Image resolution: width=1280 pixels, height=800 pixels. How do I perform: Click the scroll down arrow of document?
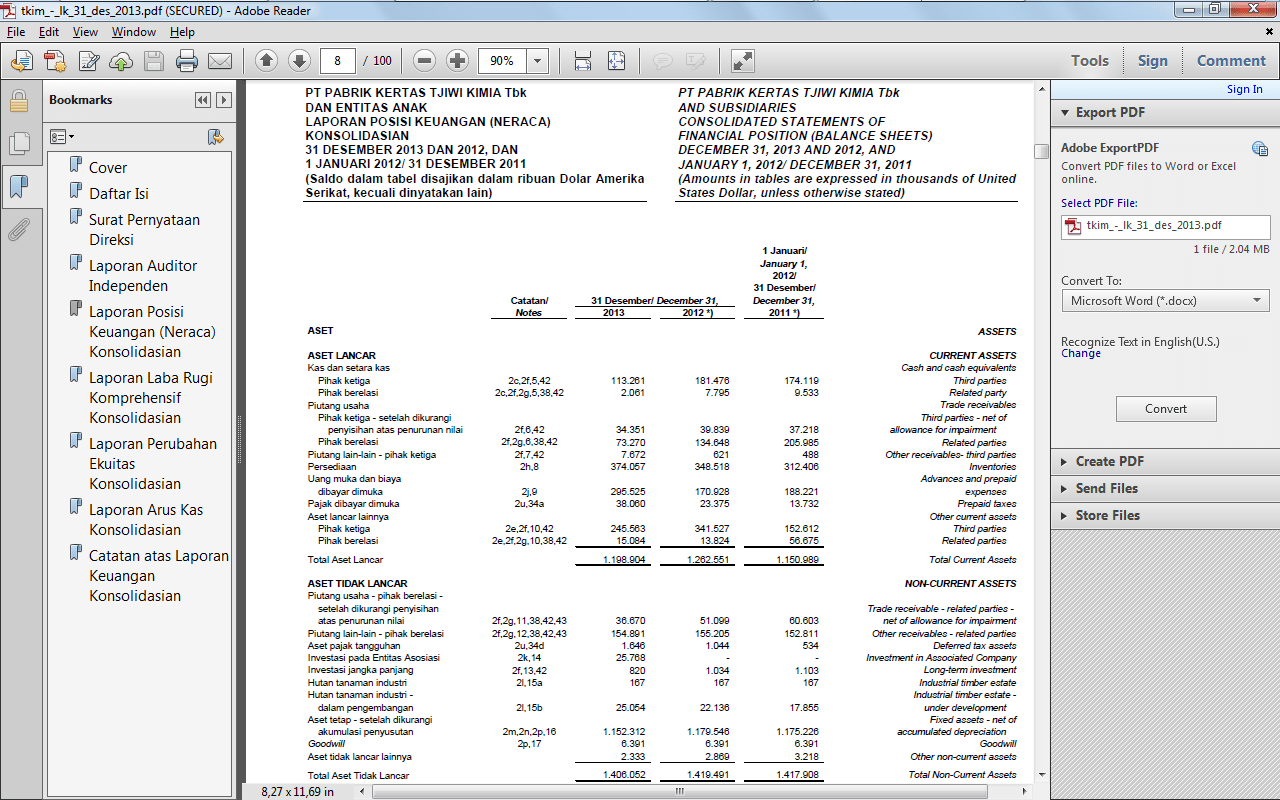[x=1041, y=774]
